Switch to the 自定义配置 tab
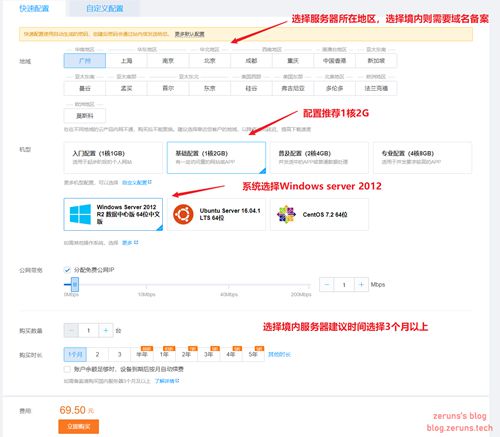 (x=105, y=8)
